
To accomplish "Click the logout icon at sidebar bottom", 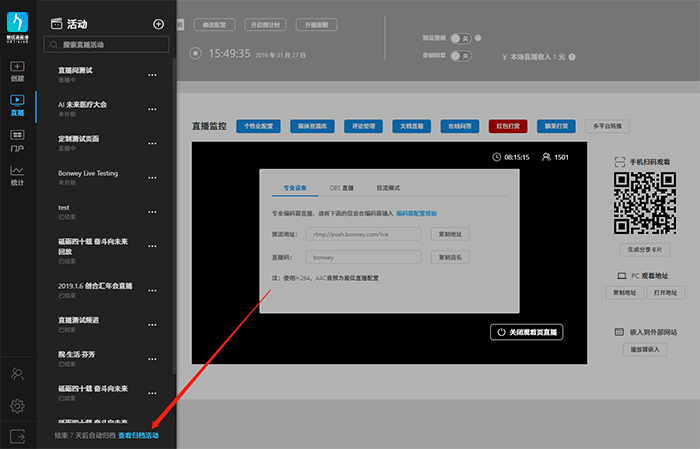I will (x=17, y=436).
